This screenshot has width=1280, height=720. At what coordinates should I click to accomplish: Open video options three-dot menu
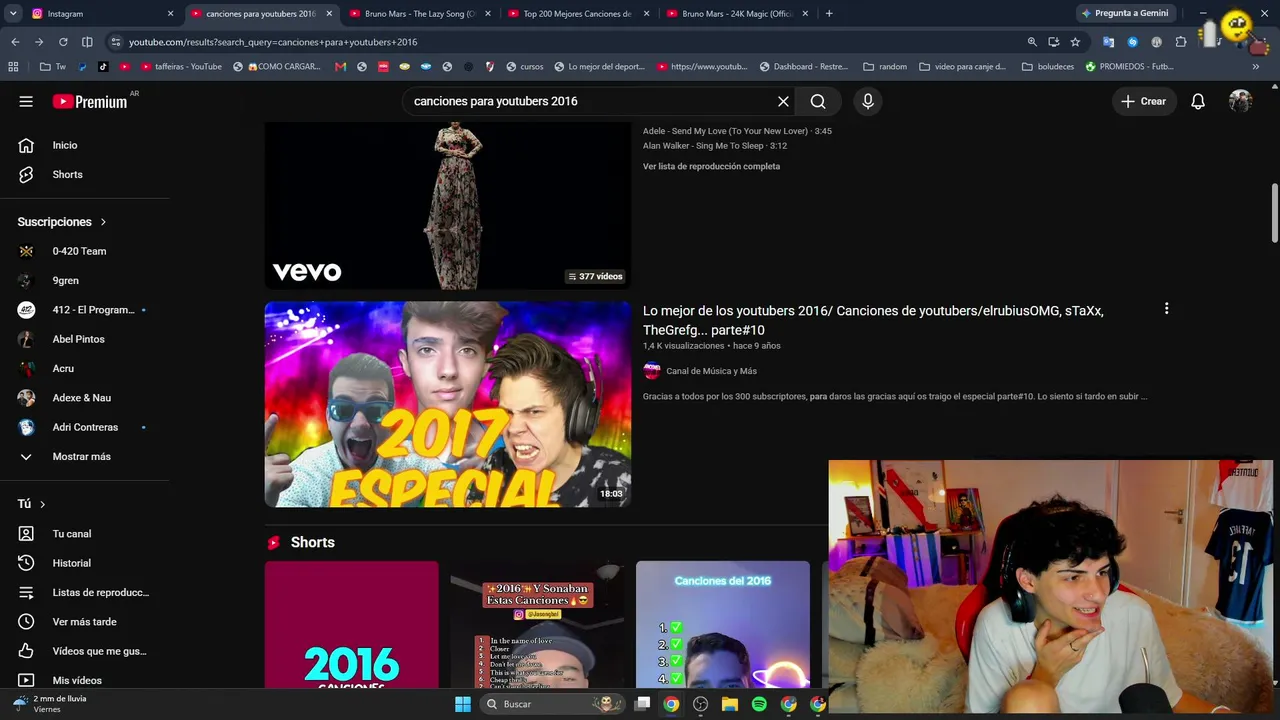tap(1166, 309)
